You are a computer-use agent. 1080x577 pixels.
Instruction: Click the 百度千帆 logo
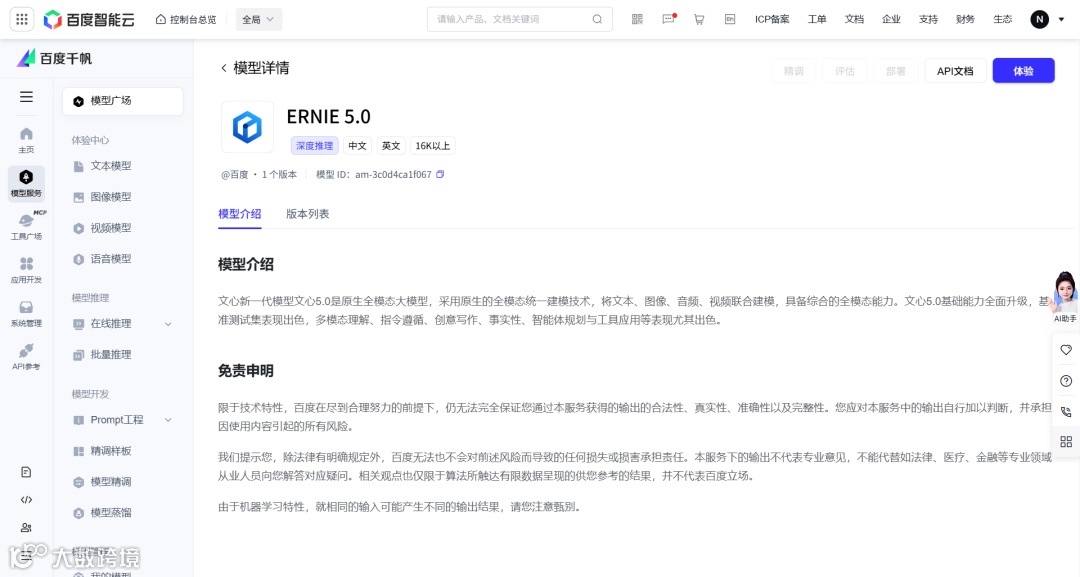54,59
